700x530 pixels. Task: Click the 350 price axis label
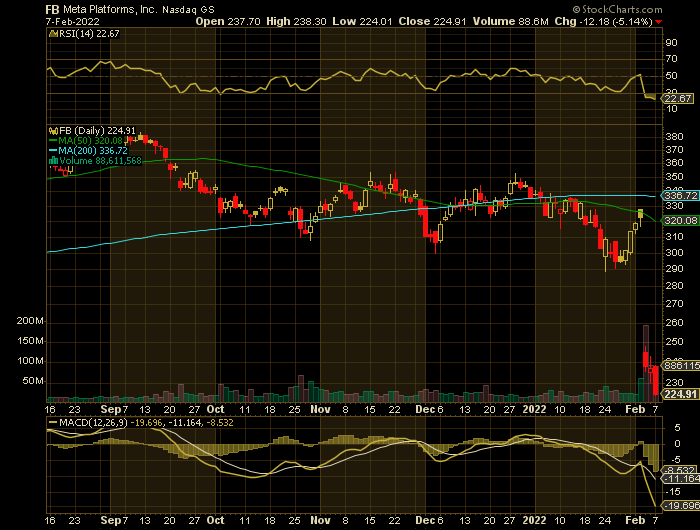(674, 177)
